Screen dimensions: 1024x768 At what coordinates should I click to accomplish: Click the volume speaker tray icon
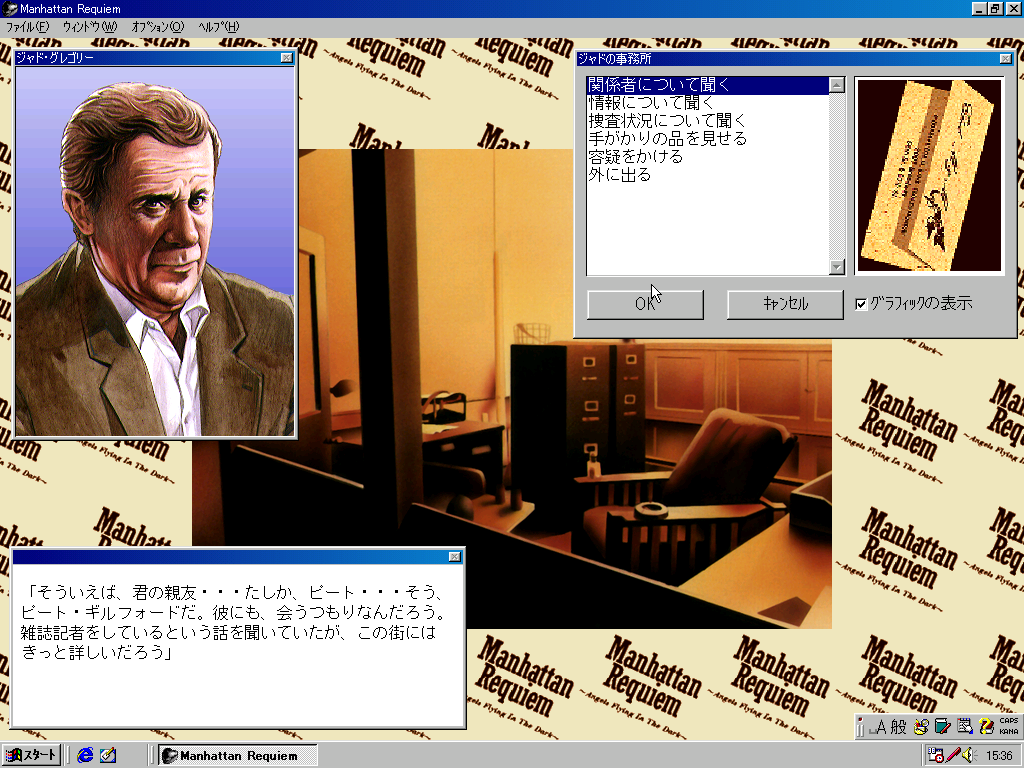[970, 755]
